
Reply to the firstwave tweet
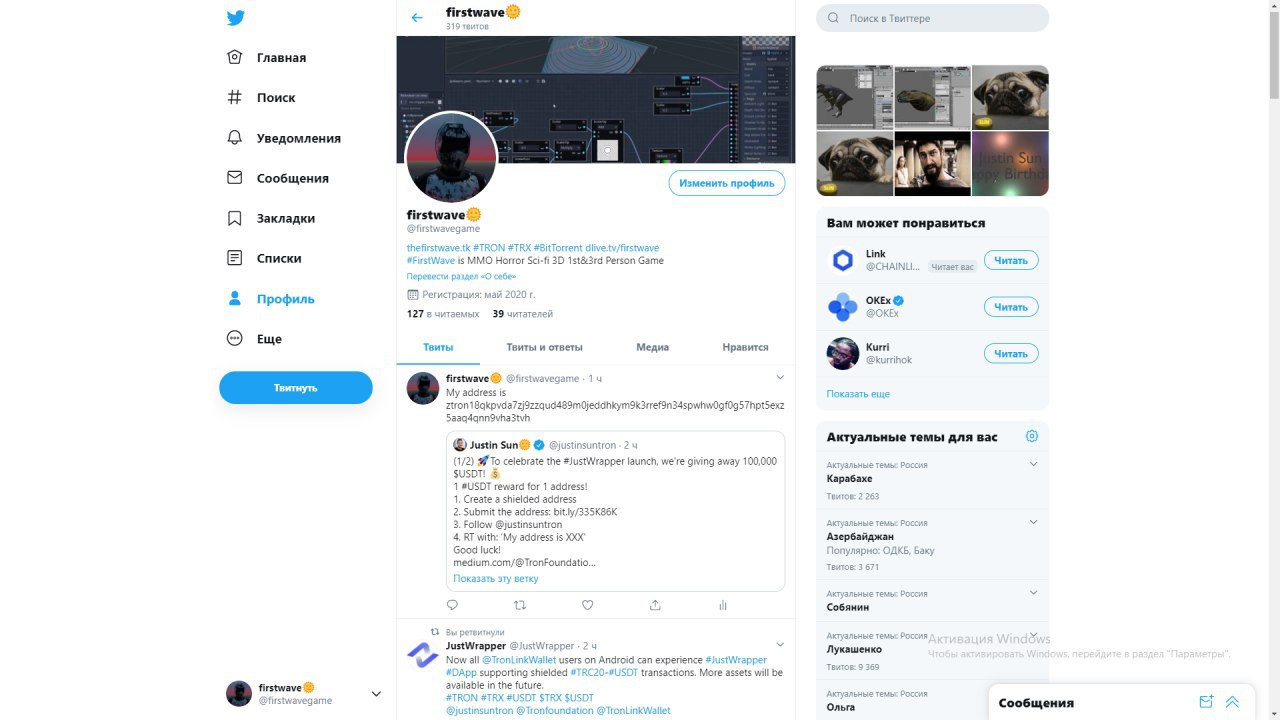[452, 605]
